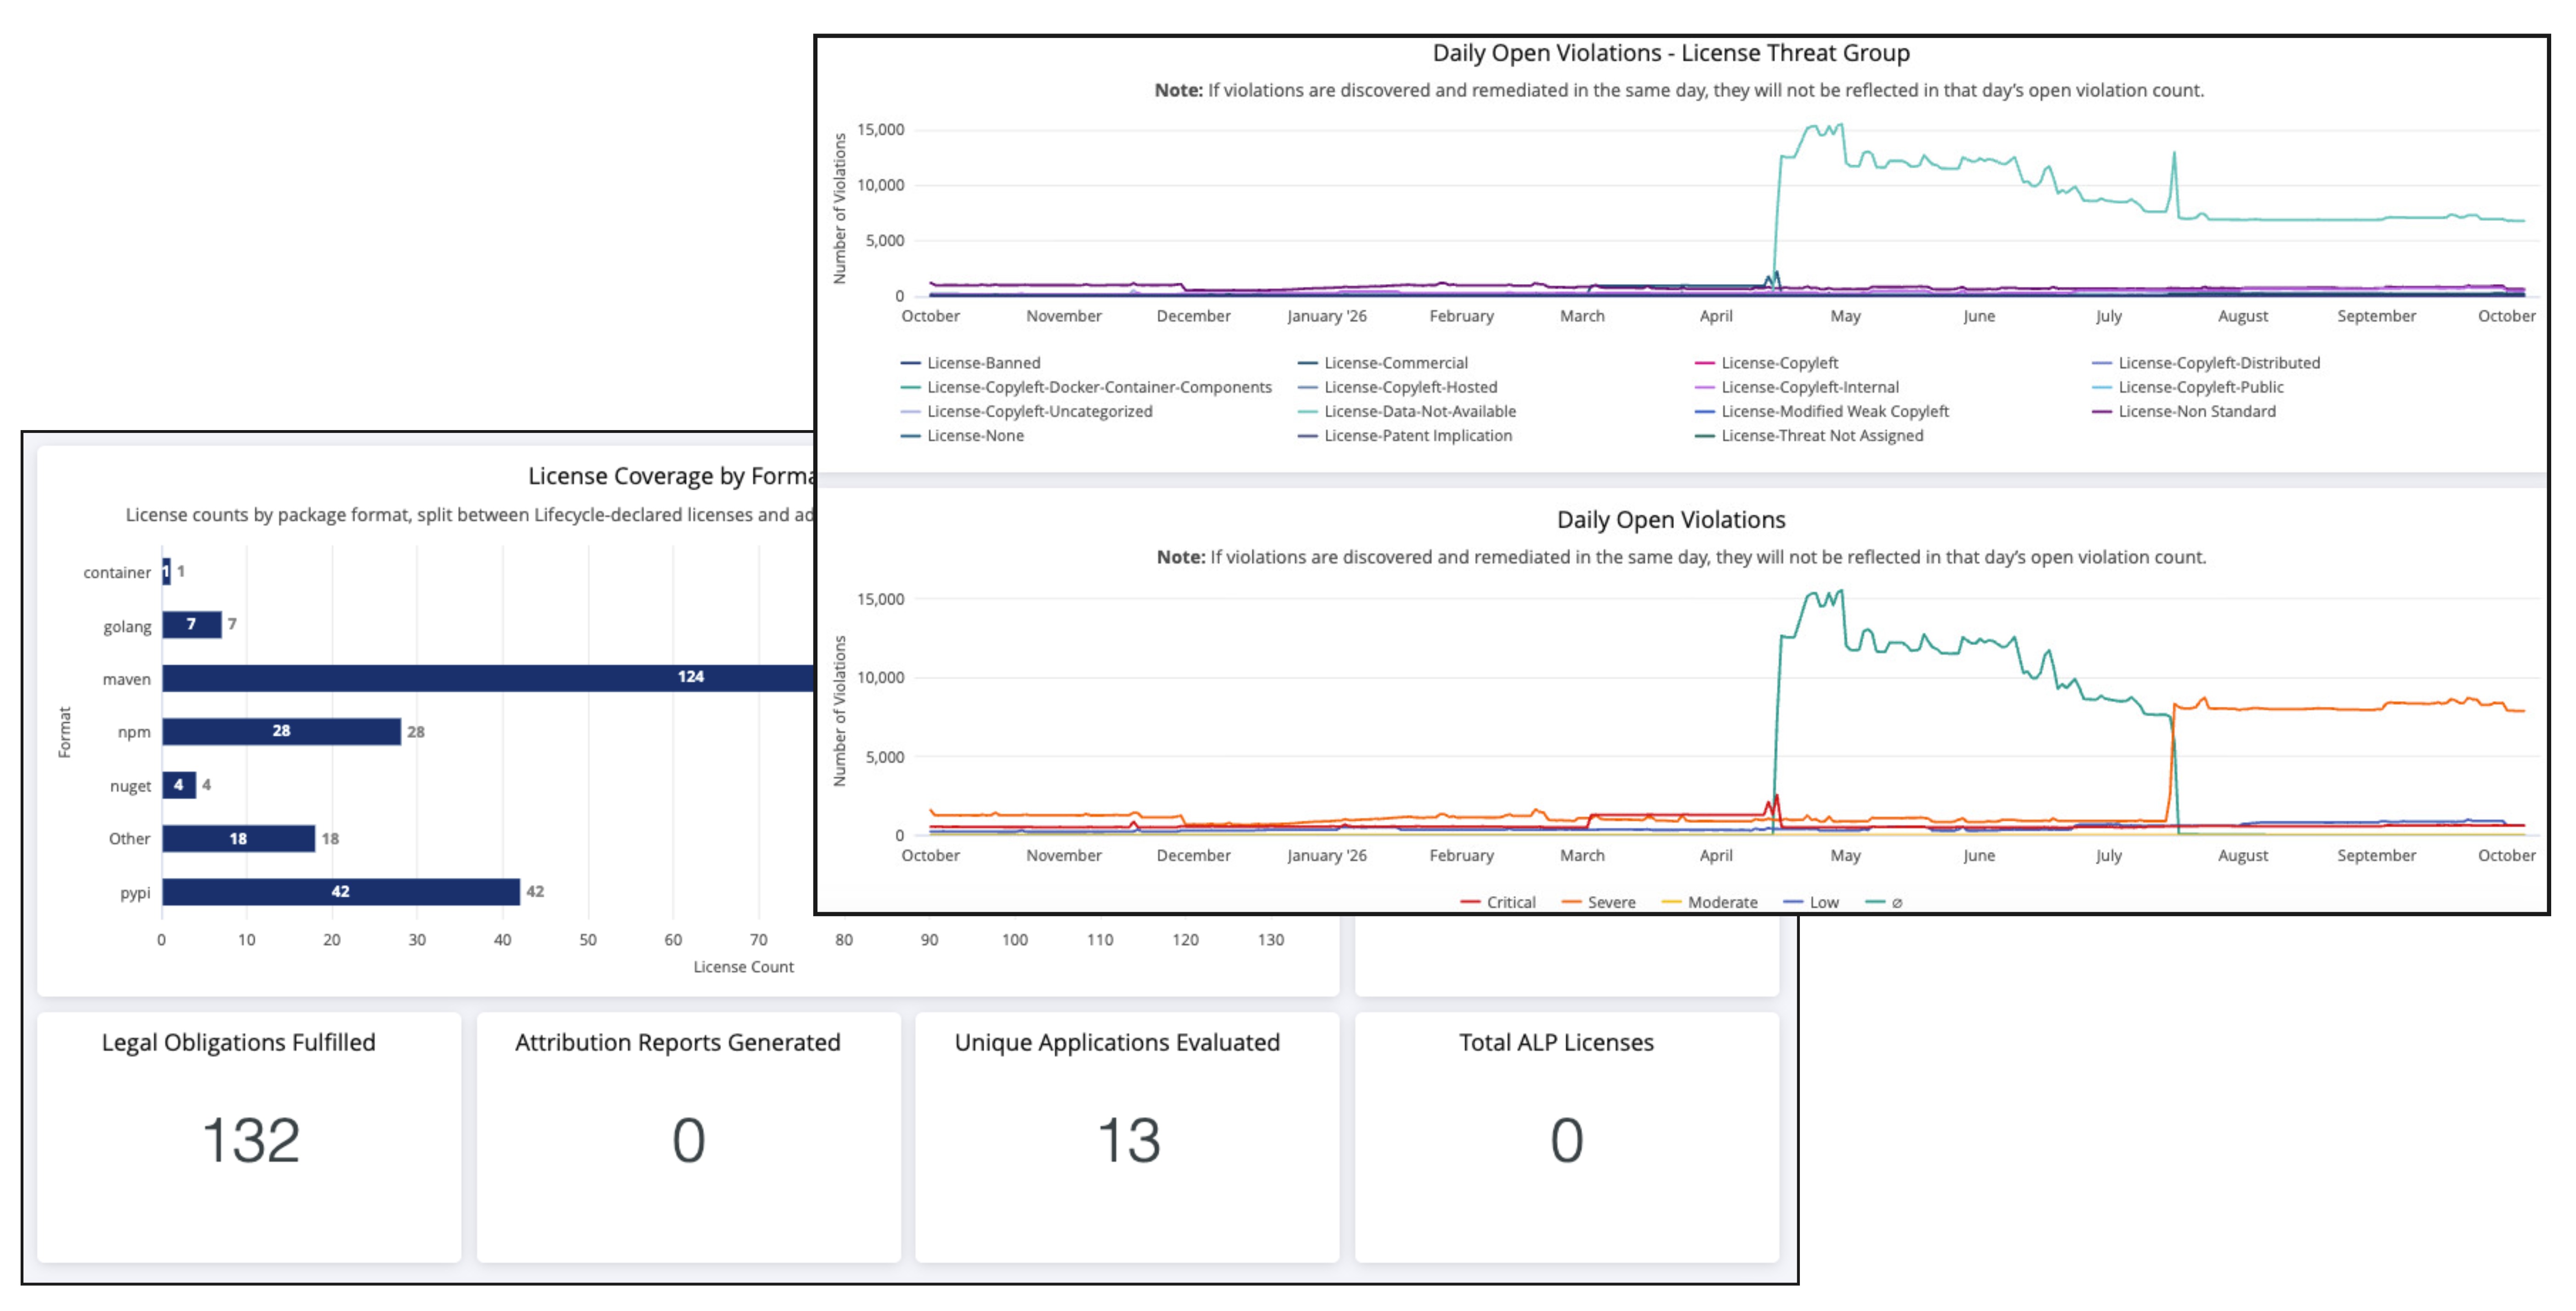Click the Attribution Reports Generated card title
This screenshot has width=2576, height=1311.
click(x=678, y=1042)
